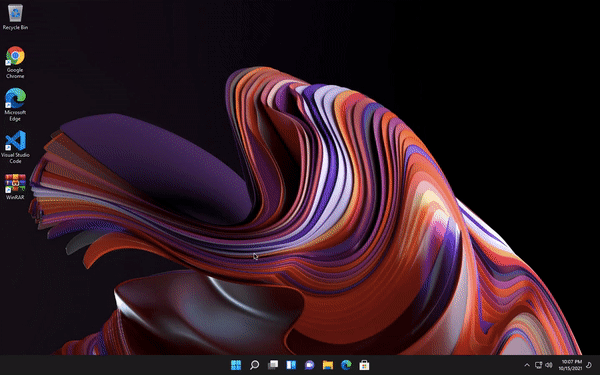
Task: Open the Widgets panel
Action: (291, 365)
